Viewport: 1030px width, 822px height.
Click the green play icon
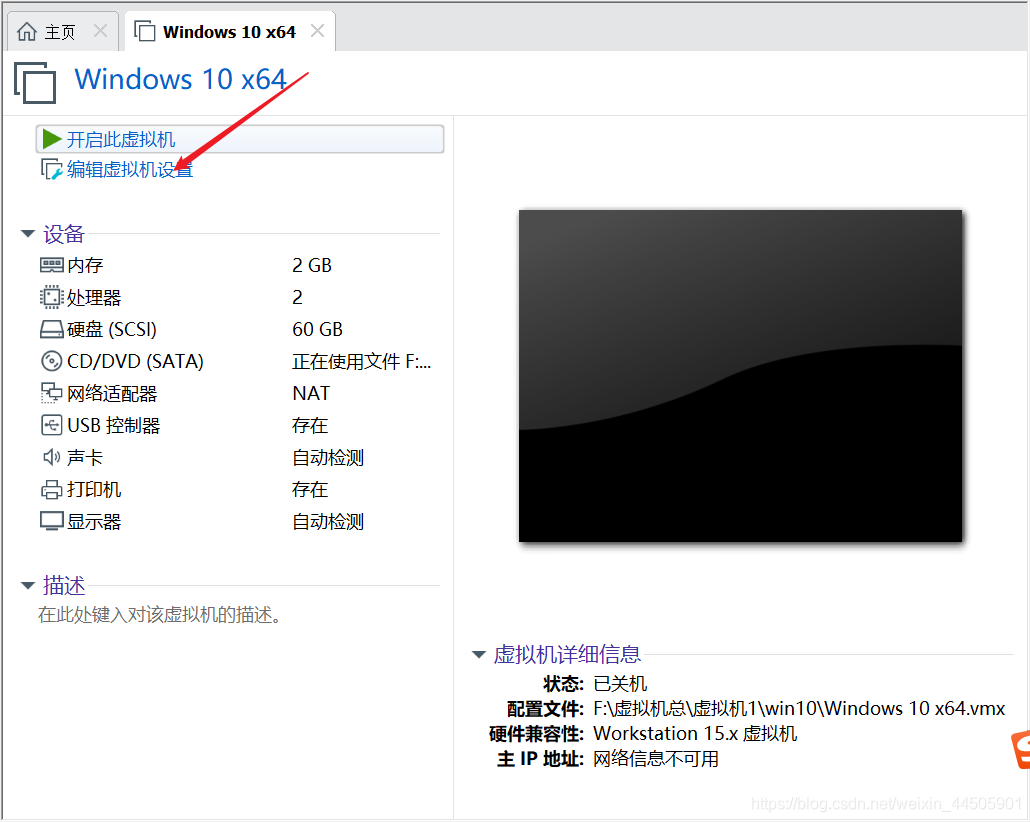pos(52,139)
